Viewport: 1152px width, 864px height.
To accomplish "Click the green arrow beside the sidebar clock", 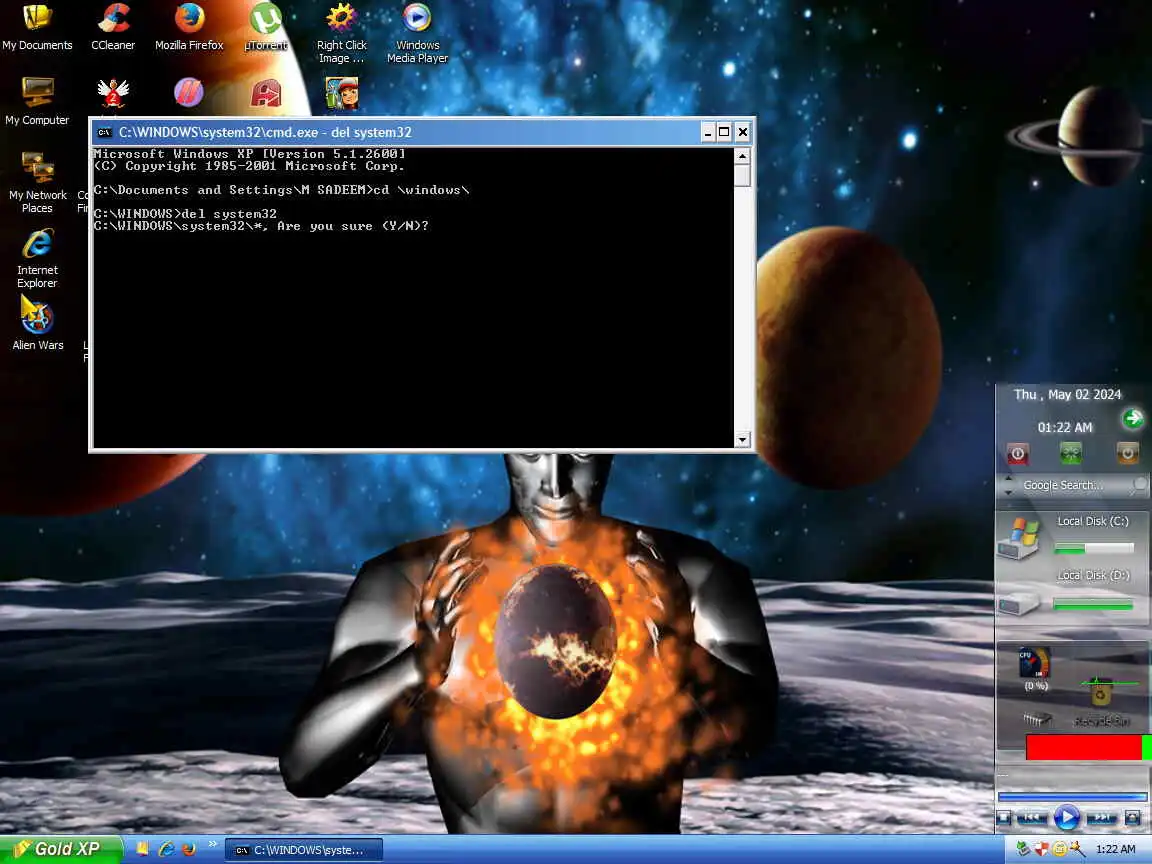I will 1133,419.
